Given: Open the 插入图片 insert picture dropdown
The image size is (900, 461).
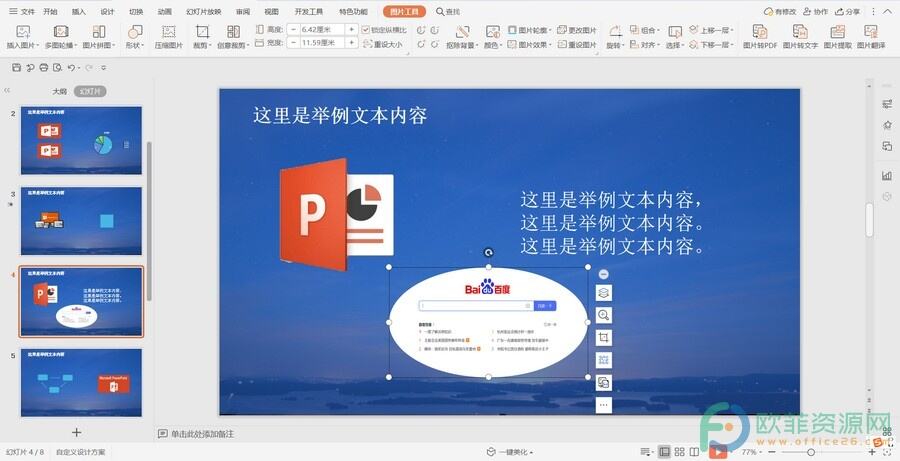Looking at the screenshot, I should click(x=22, y=45).
